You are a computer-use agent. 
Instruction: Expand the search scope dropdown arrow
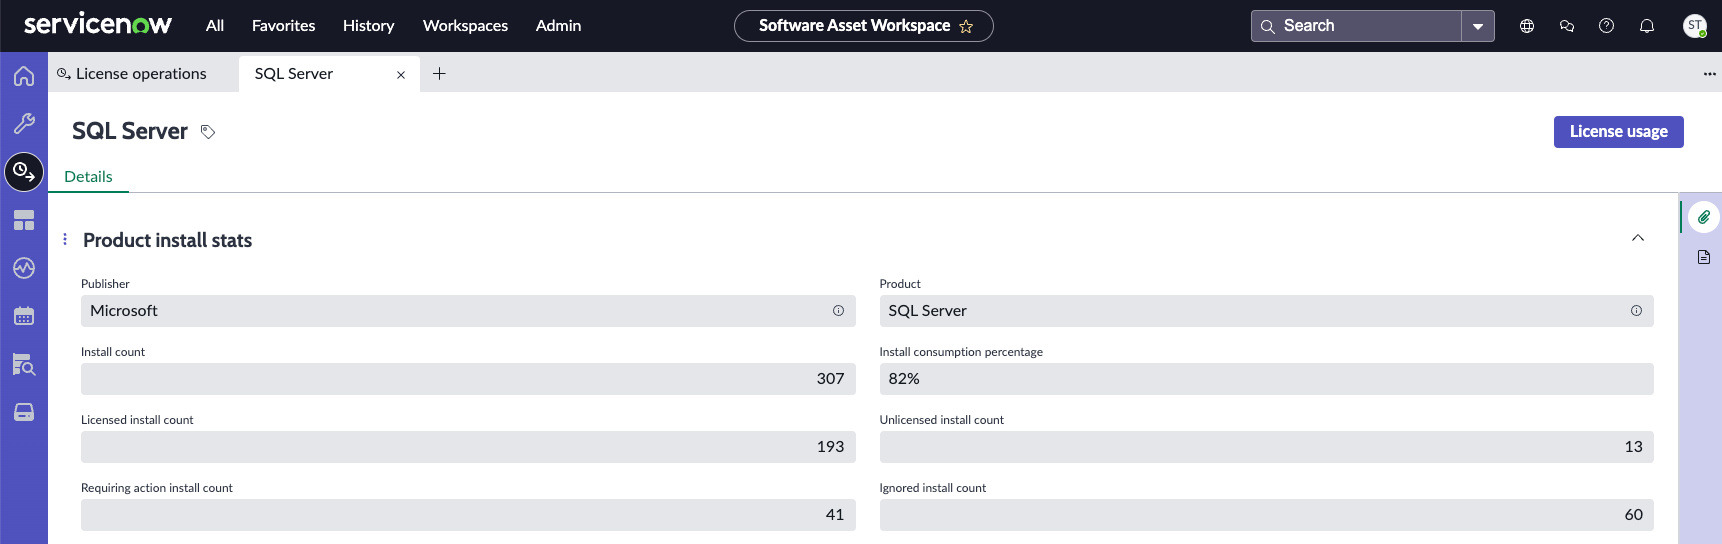[1478, 26]
